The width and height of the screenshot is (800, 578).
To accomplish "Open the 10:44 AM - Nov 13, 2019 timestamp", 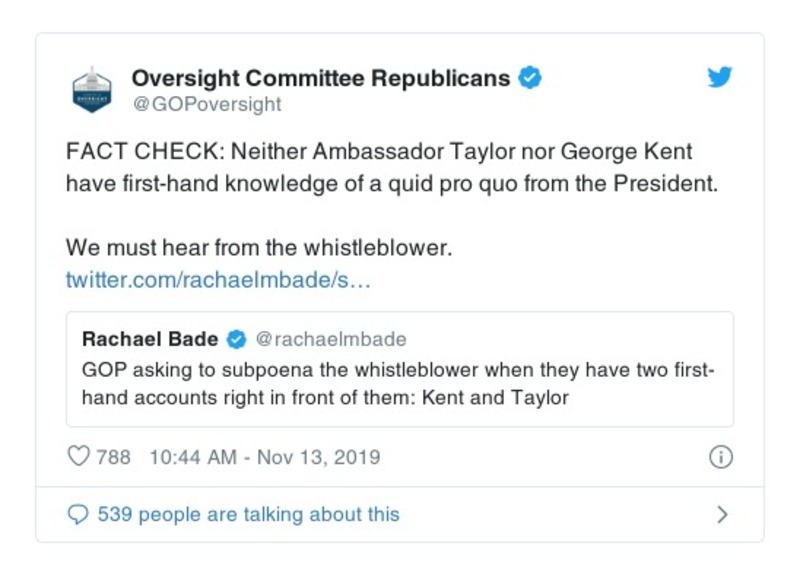I will click(264, 457).
